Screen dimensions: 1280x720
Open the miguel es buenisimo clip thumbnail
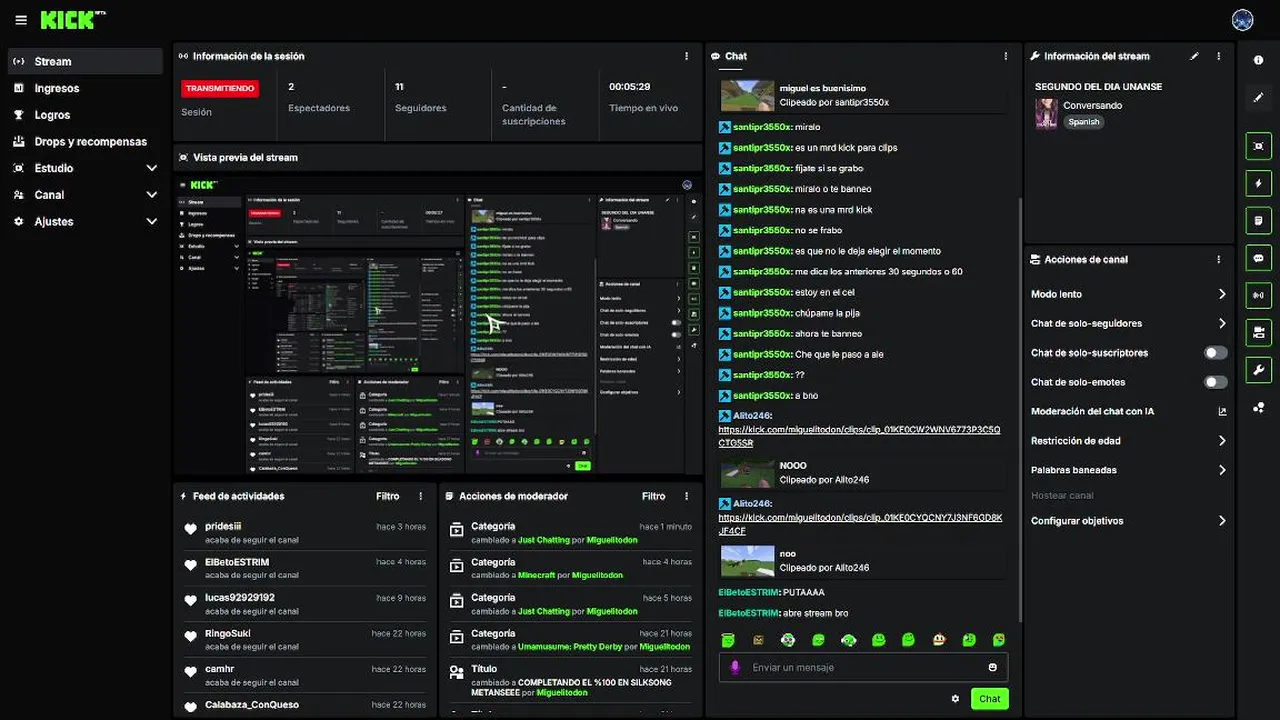pos(748,95)
